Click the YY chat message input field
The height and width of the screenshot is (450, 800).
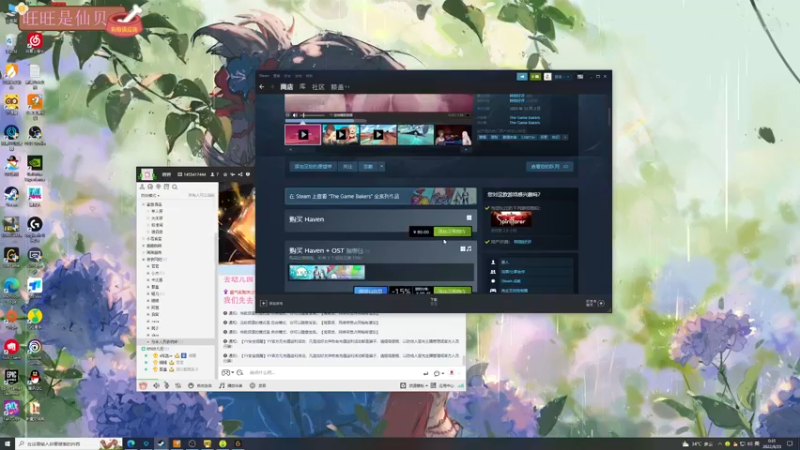click(x=334, y=373)
